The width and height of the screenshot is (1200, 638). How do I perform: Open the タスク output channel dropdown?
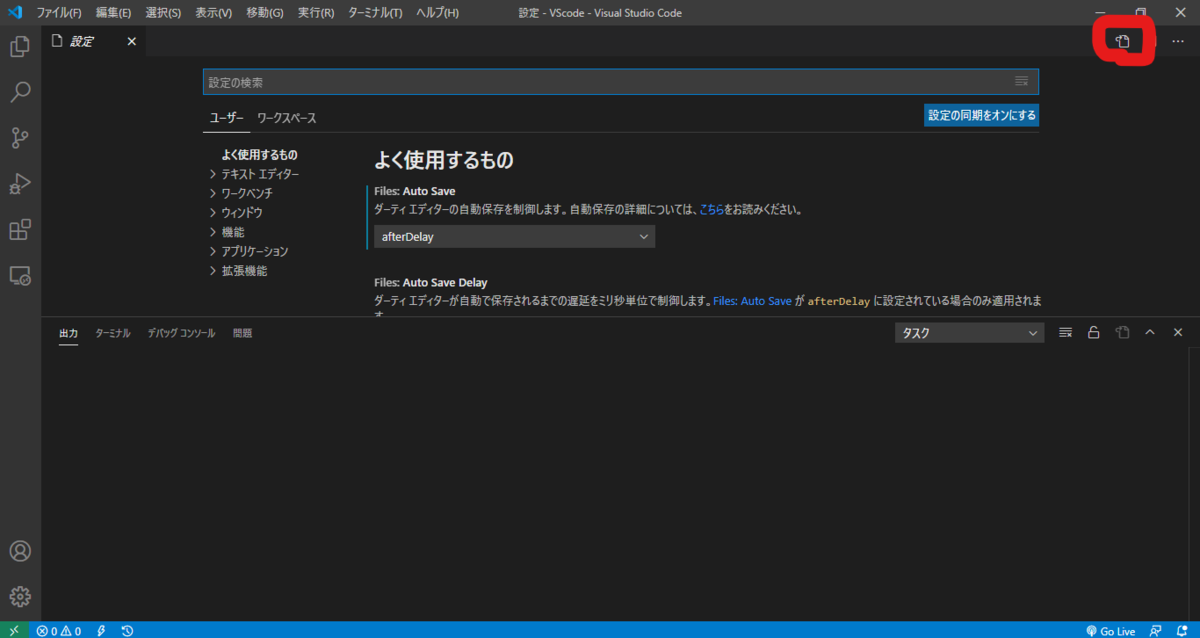click(969, 333)
